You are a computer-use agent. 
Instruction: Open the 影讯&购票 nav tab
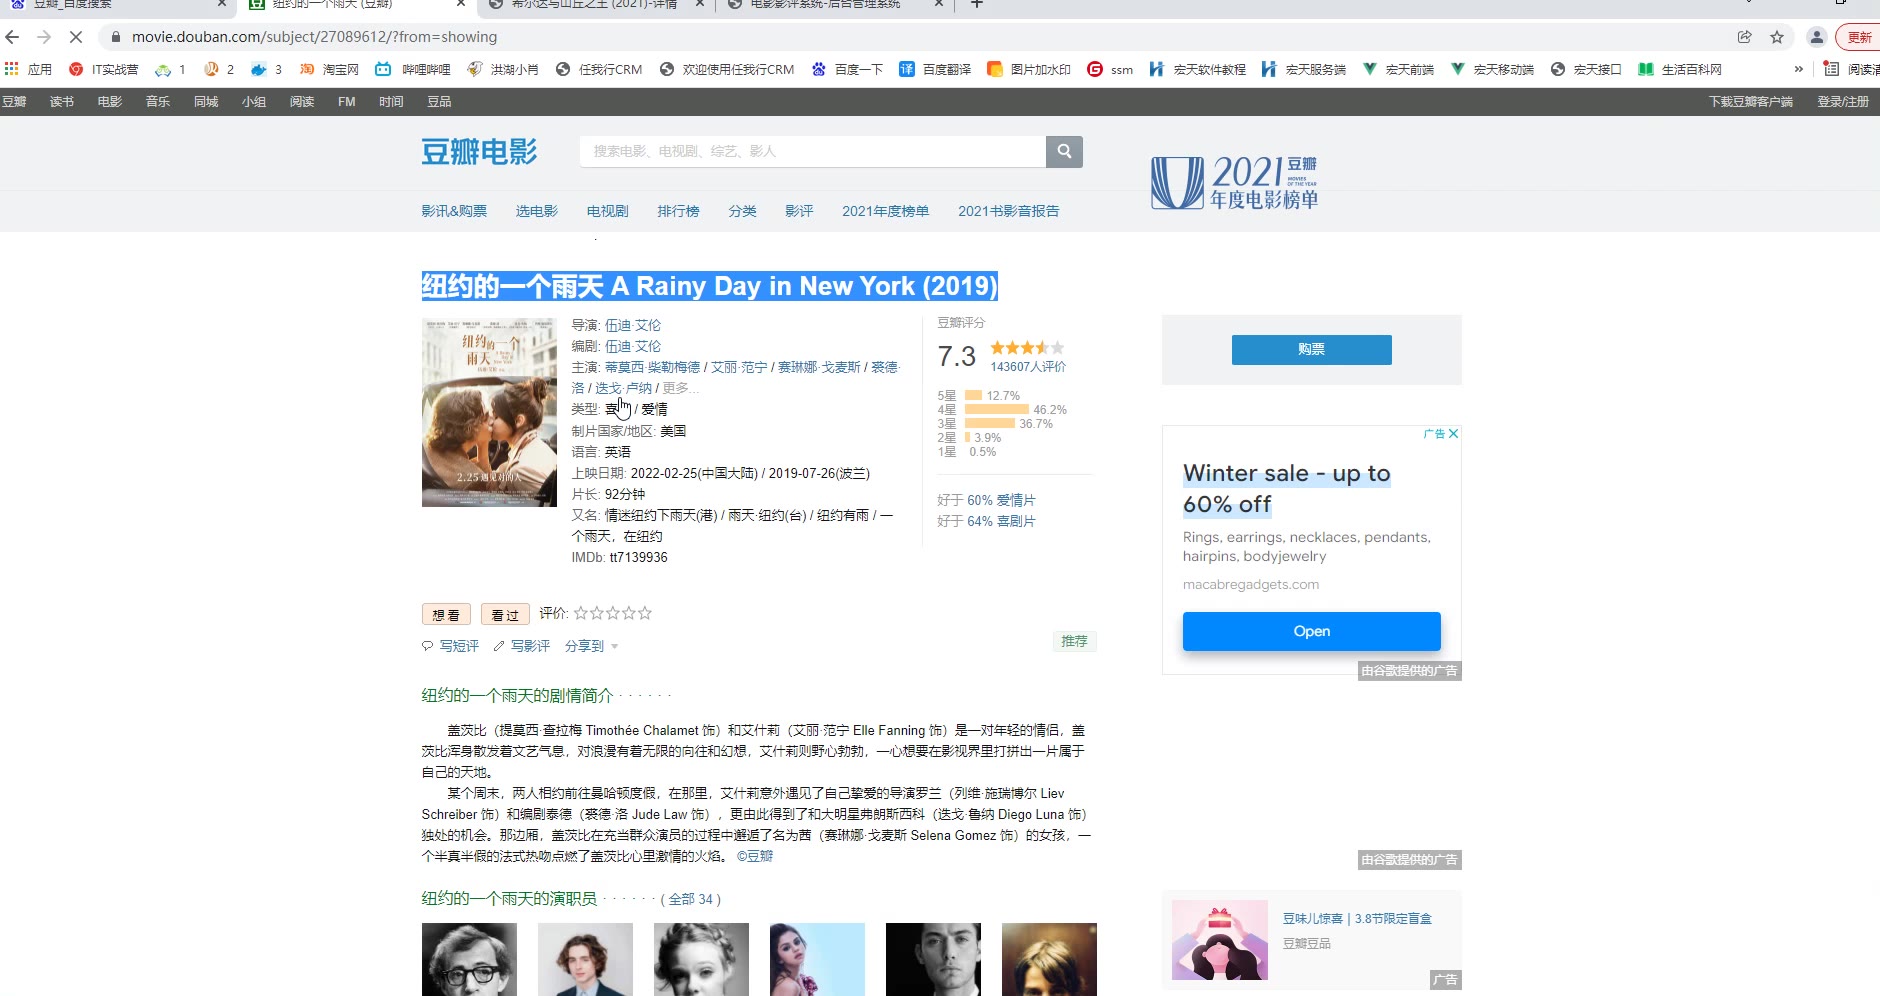click(x=454, y=211)
